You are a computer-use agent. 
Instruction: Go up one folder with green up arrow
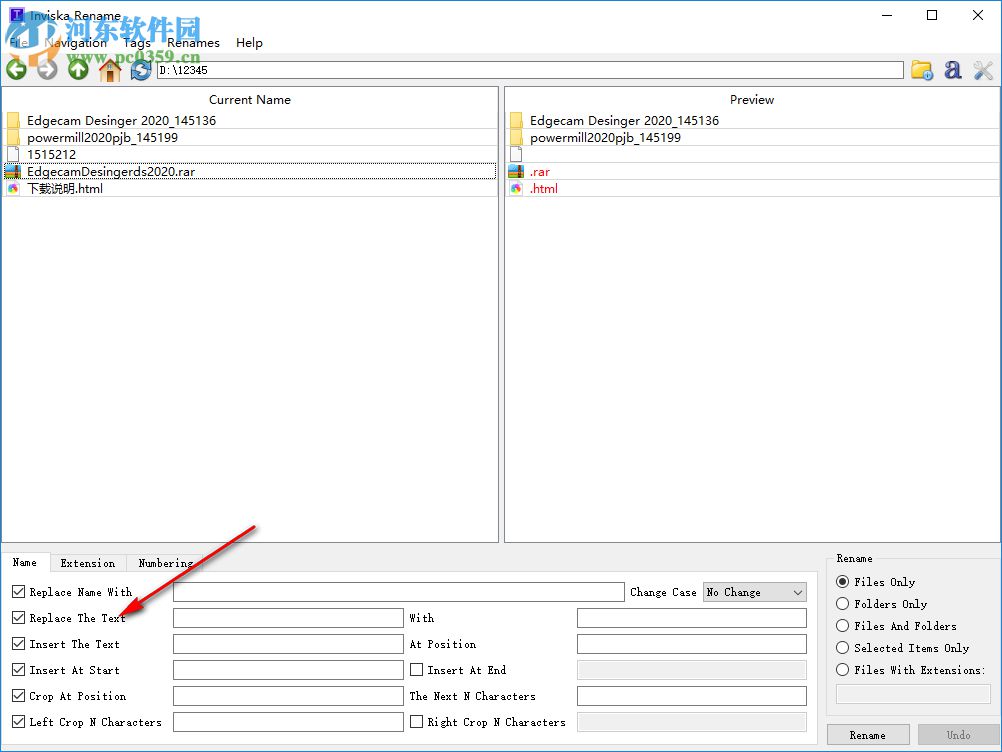(x=79, y=70)
